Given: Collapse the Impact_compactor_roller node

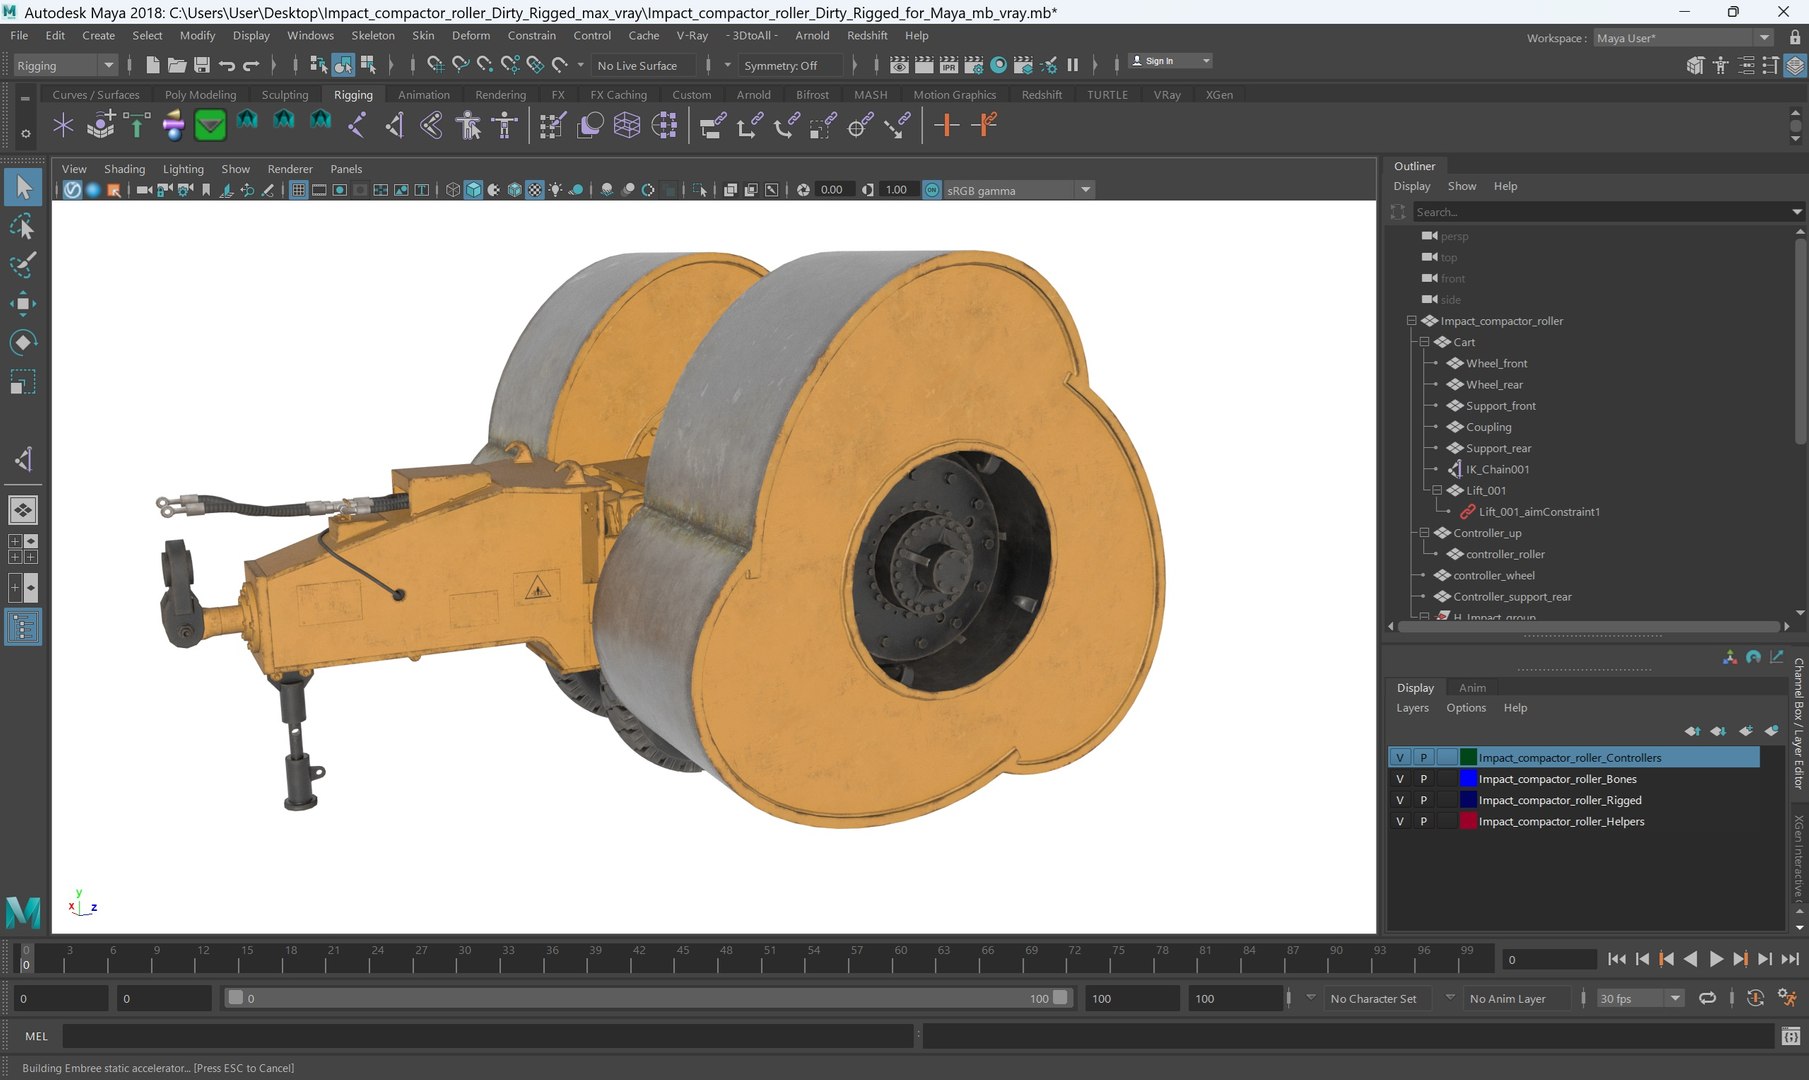Looking at the screenshot, I should [1411, 321].
